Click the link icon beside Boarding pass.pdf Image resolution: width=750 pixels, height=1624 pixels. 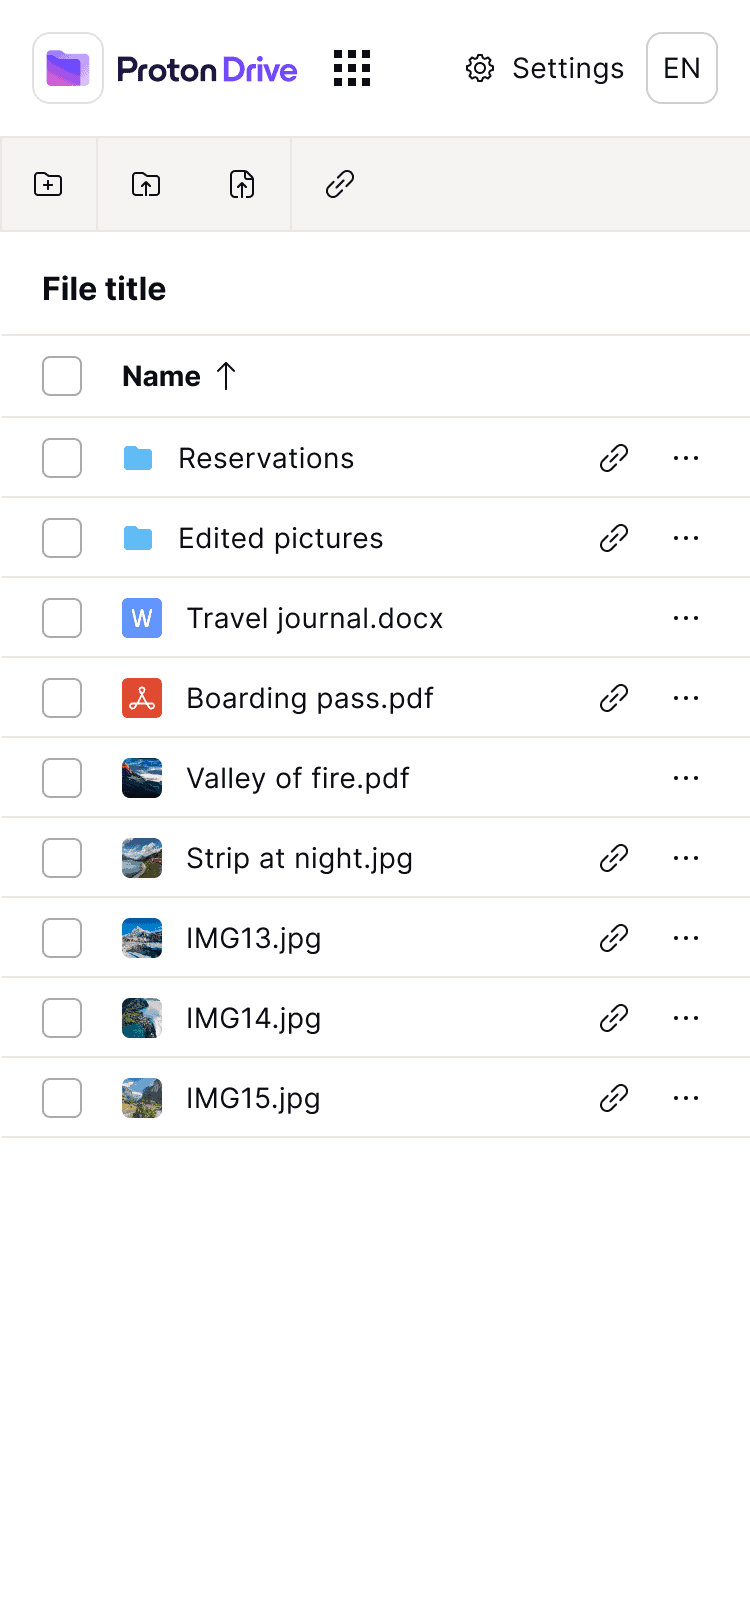pos(614,698)
